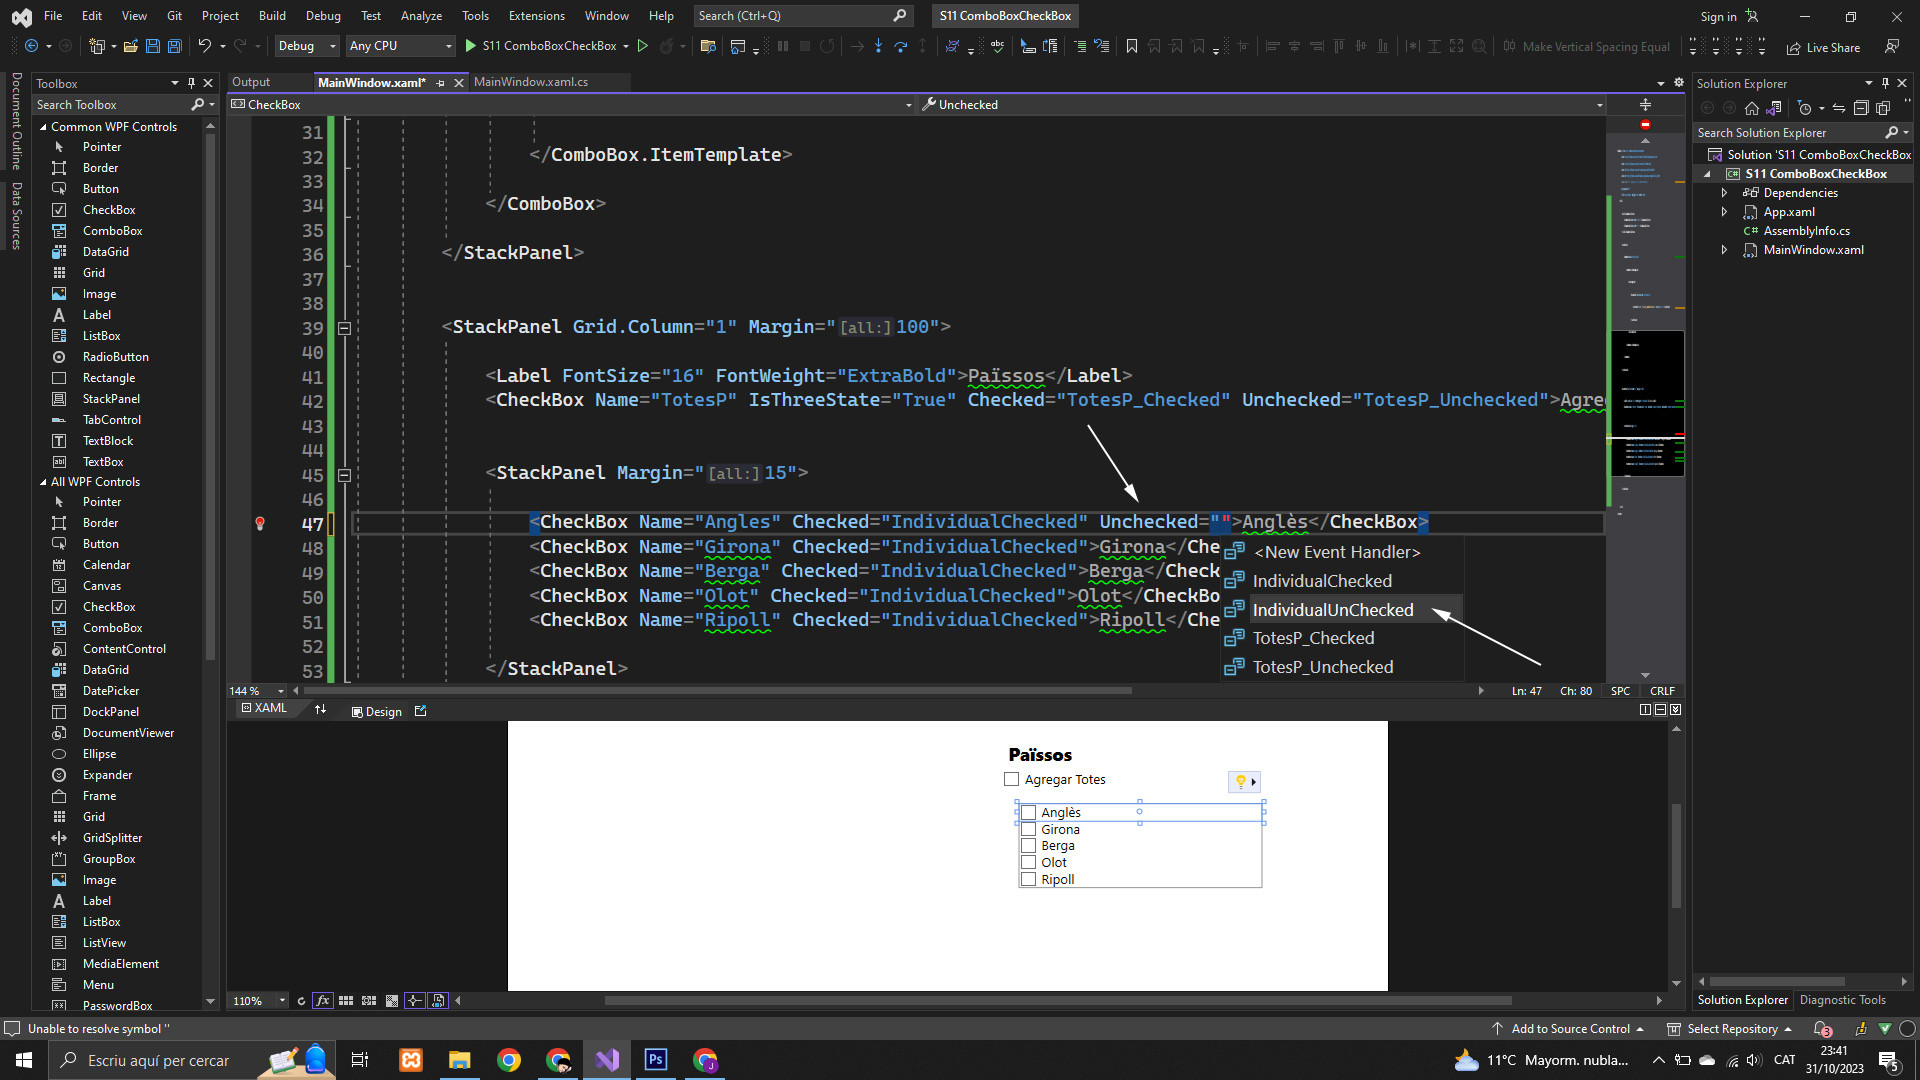The height and width of the screenshot is (1080, 1920).
Task: Open the Build menu
Action: pos(271,16)
